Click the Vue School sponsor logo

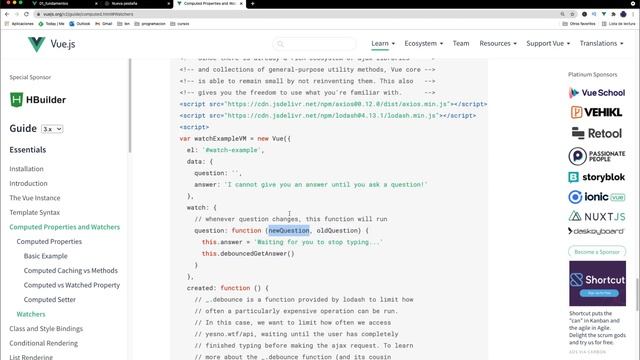coord(597,93)
